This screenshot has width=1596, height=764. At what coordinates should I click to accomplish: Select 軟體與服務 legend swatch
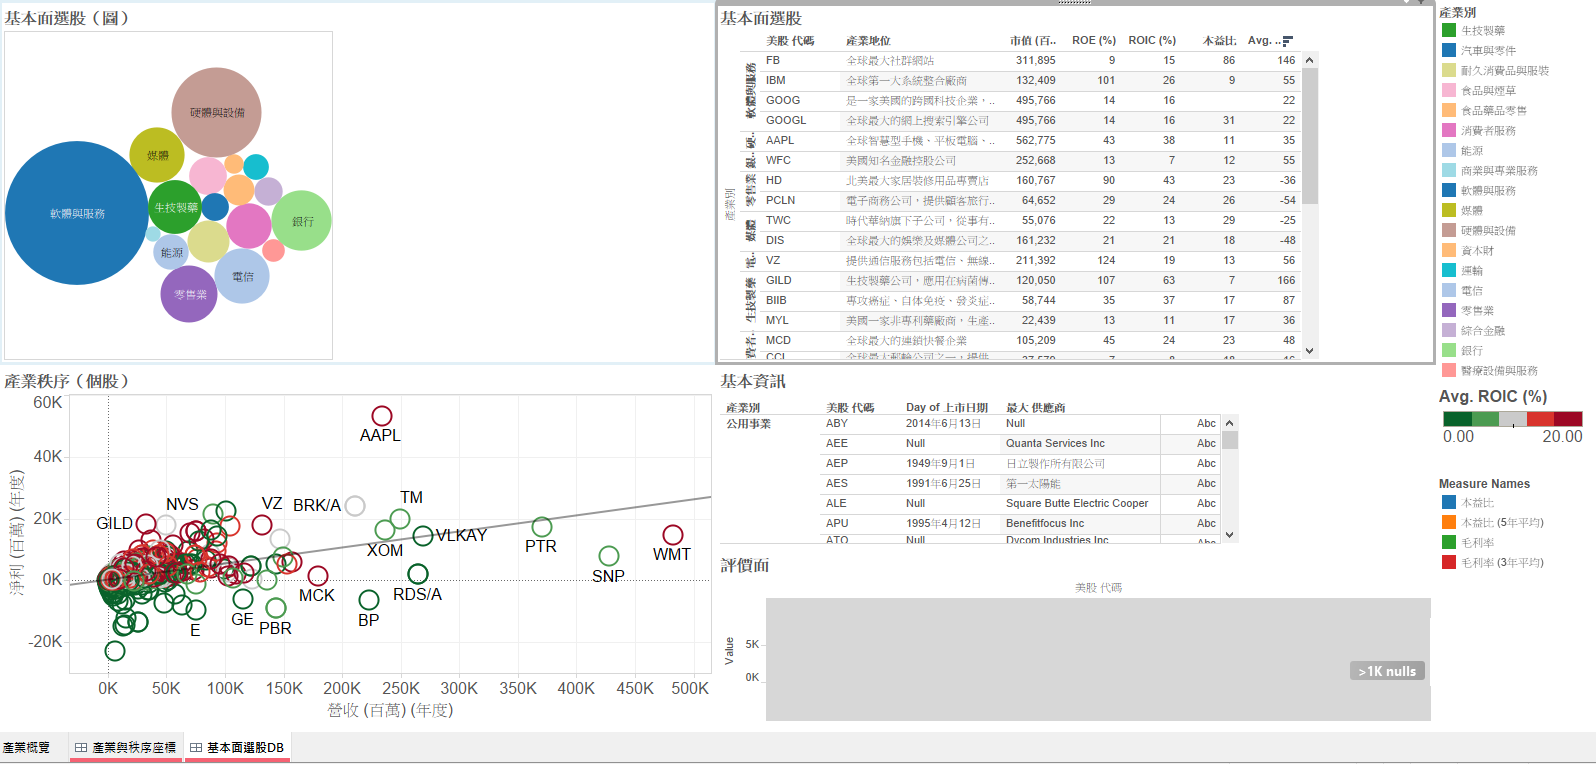click(1449, 190)
